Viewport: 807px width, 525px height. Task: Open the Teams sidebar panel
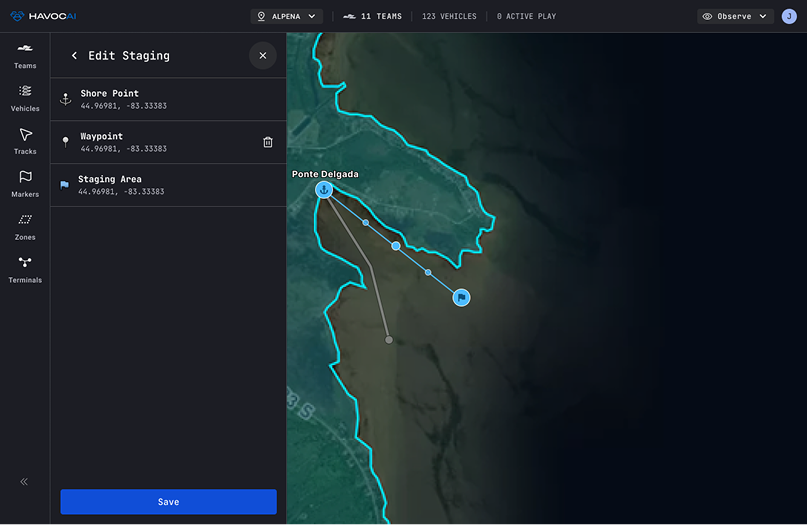click(25, 56)
